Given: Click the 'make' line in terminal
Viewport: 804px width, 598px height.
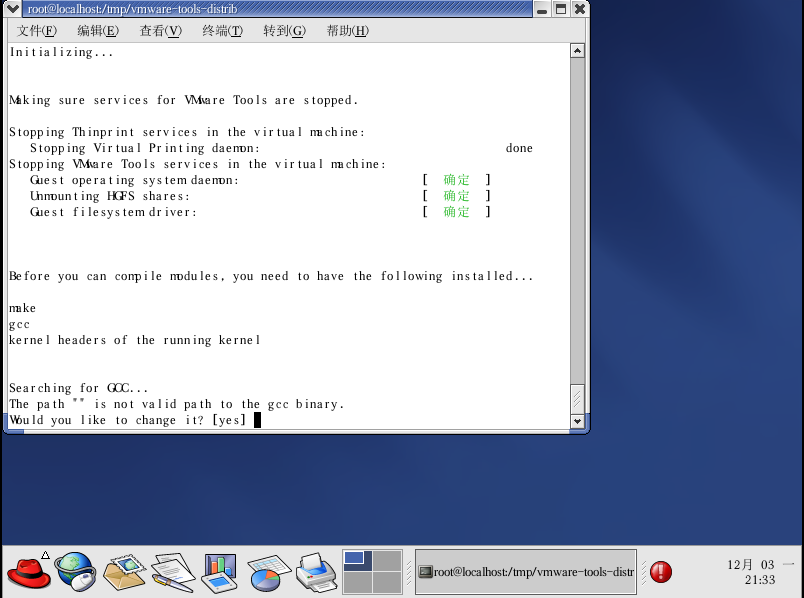Looking at the screenshot, I should [x=23, y=308].
